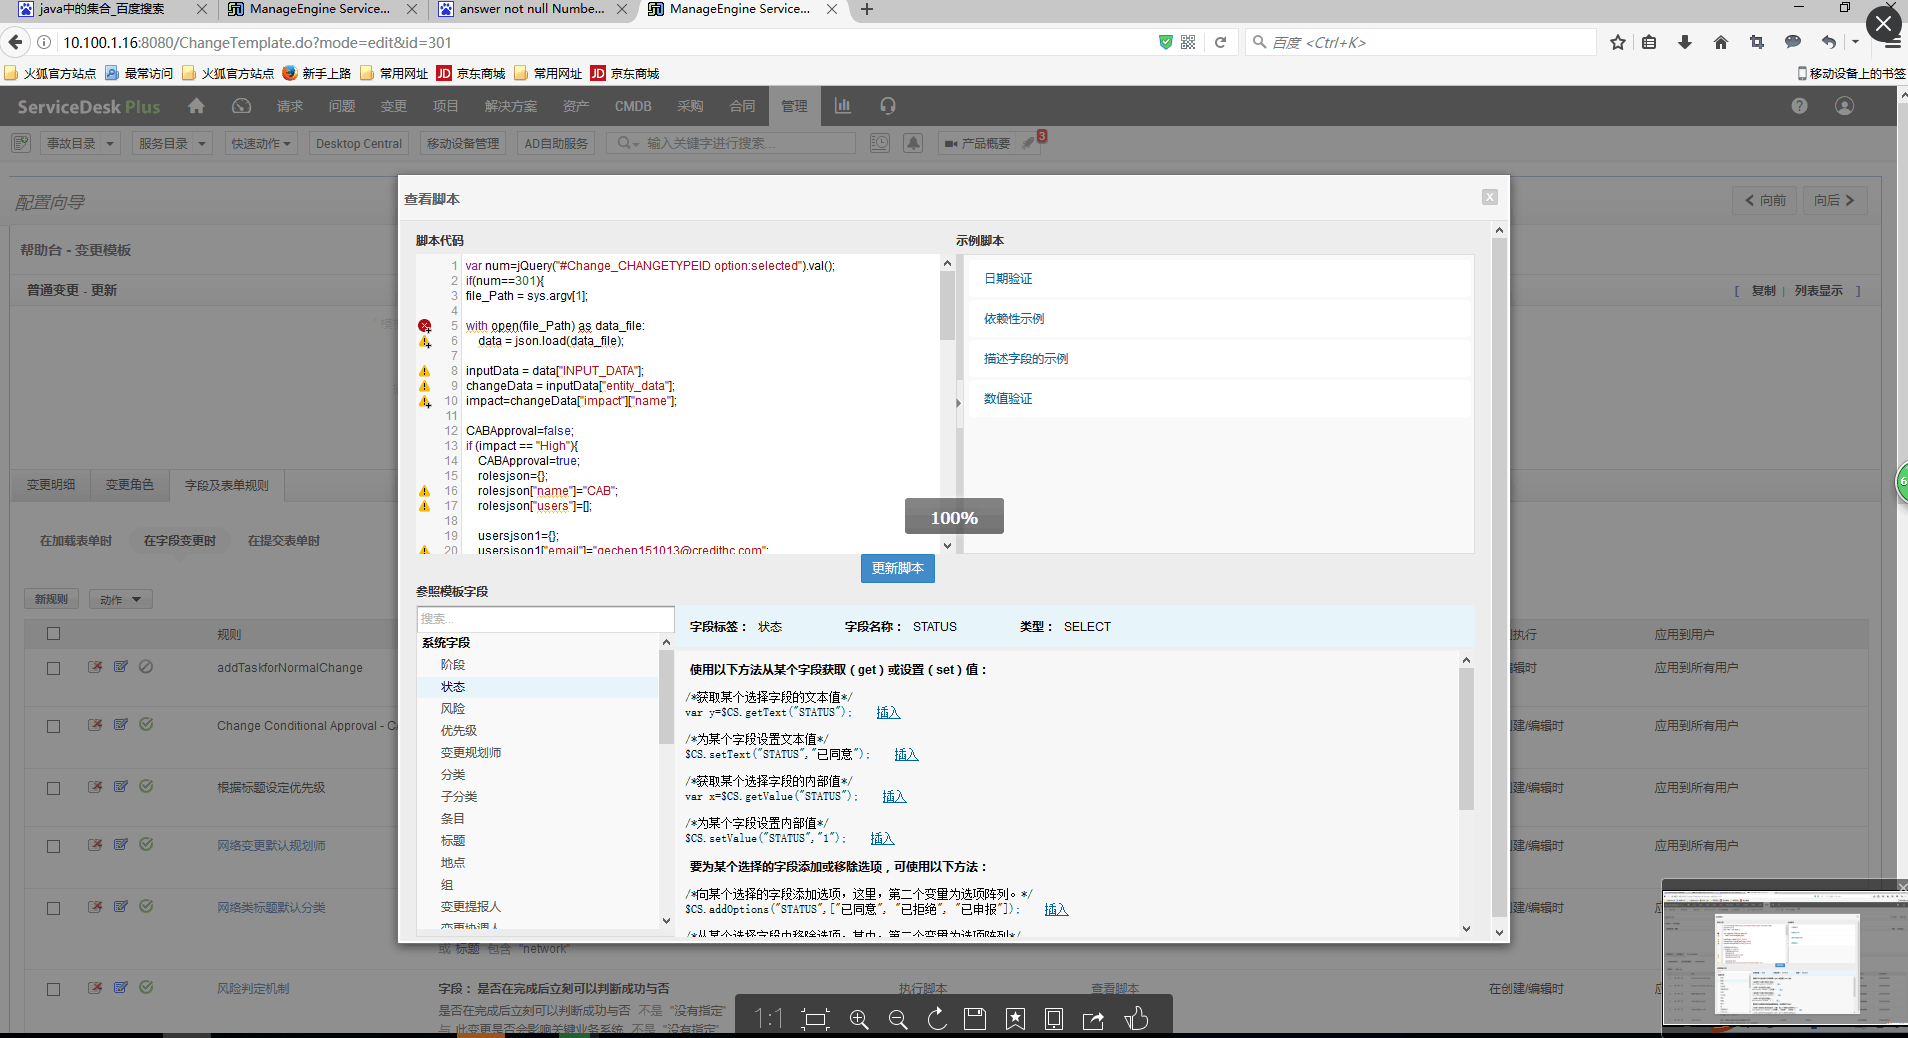Collapse the sample script panel arrow

point(958,404)
